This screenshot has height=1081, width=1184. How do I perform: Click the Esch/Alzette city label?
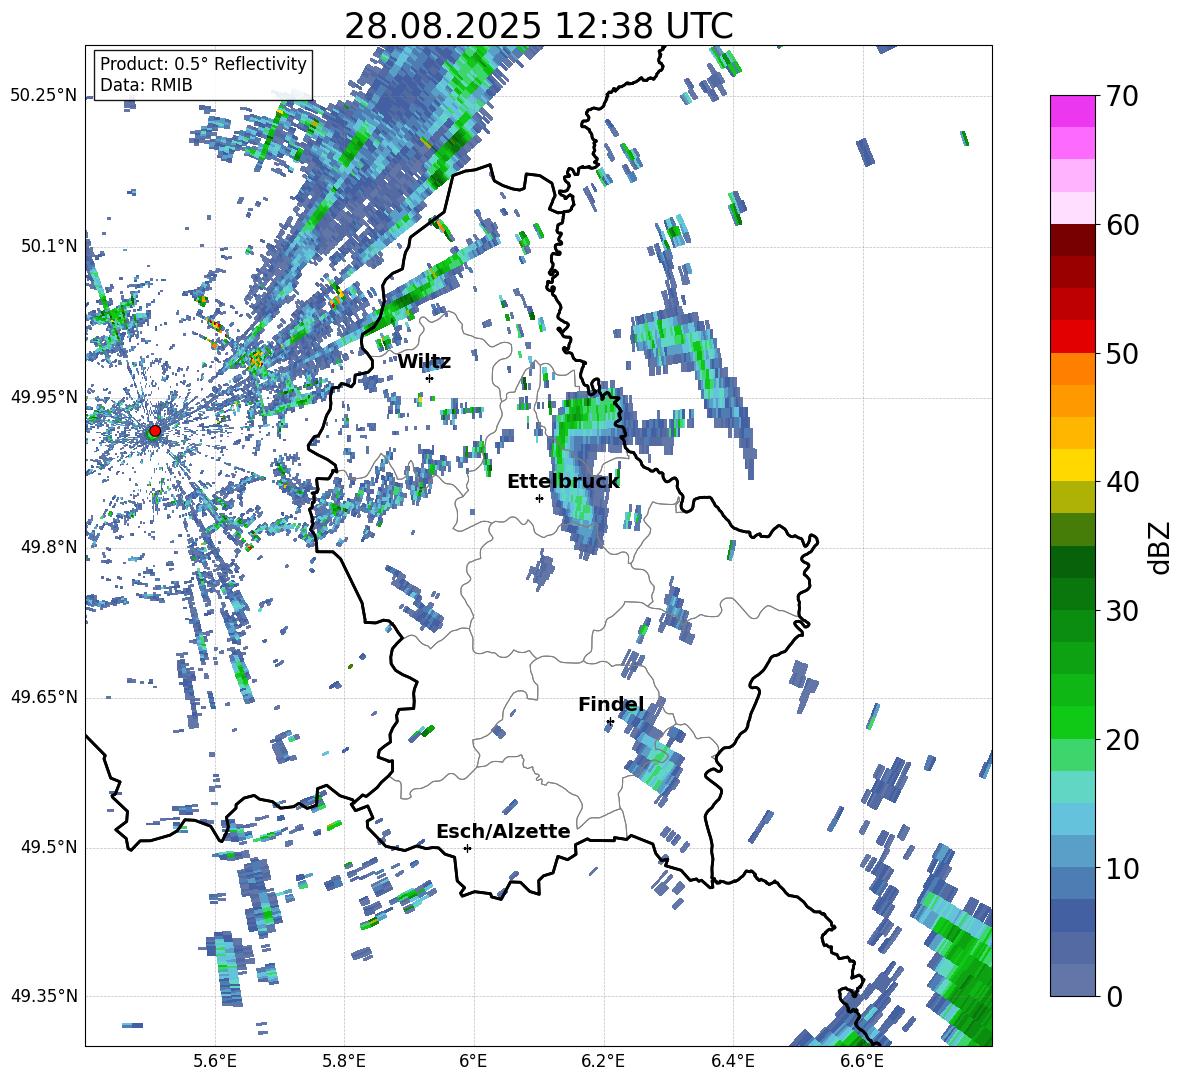(503, 831)
